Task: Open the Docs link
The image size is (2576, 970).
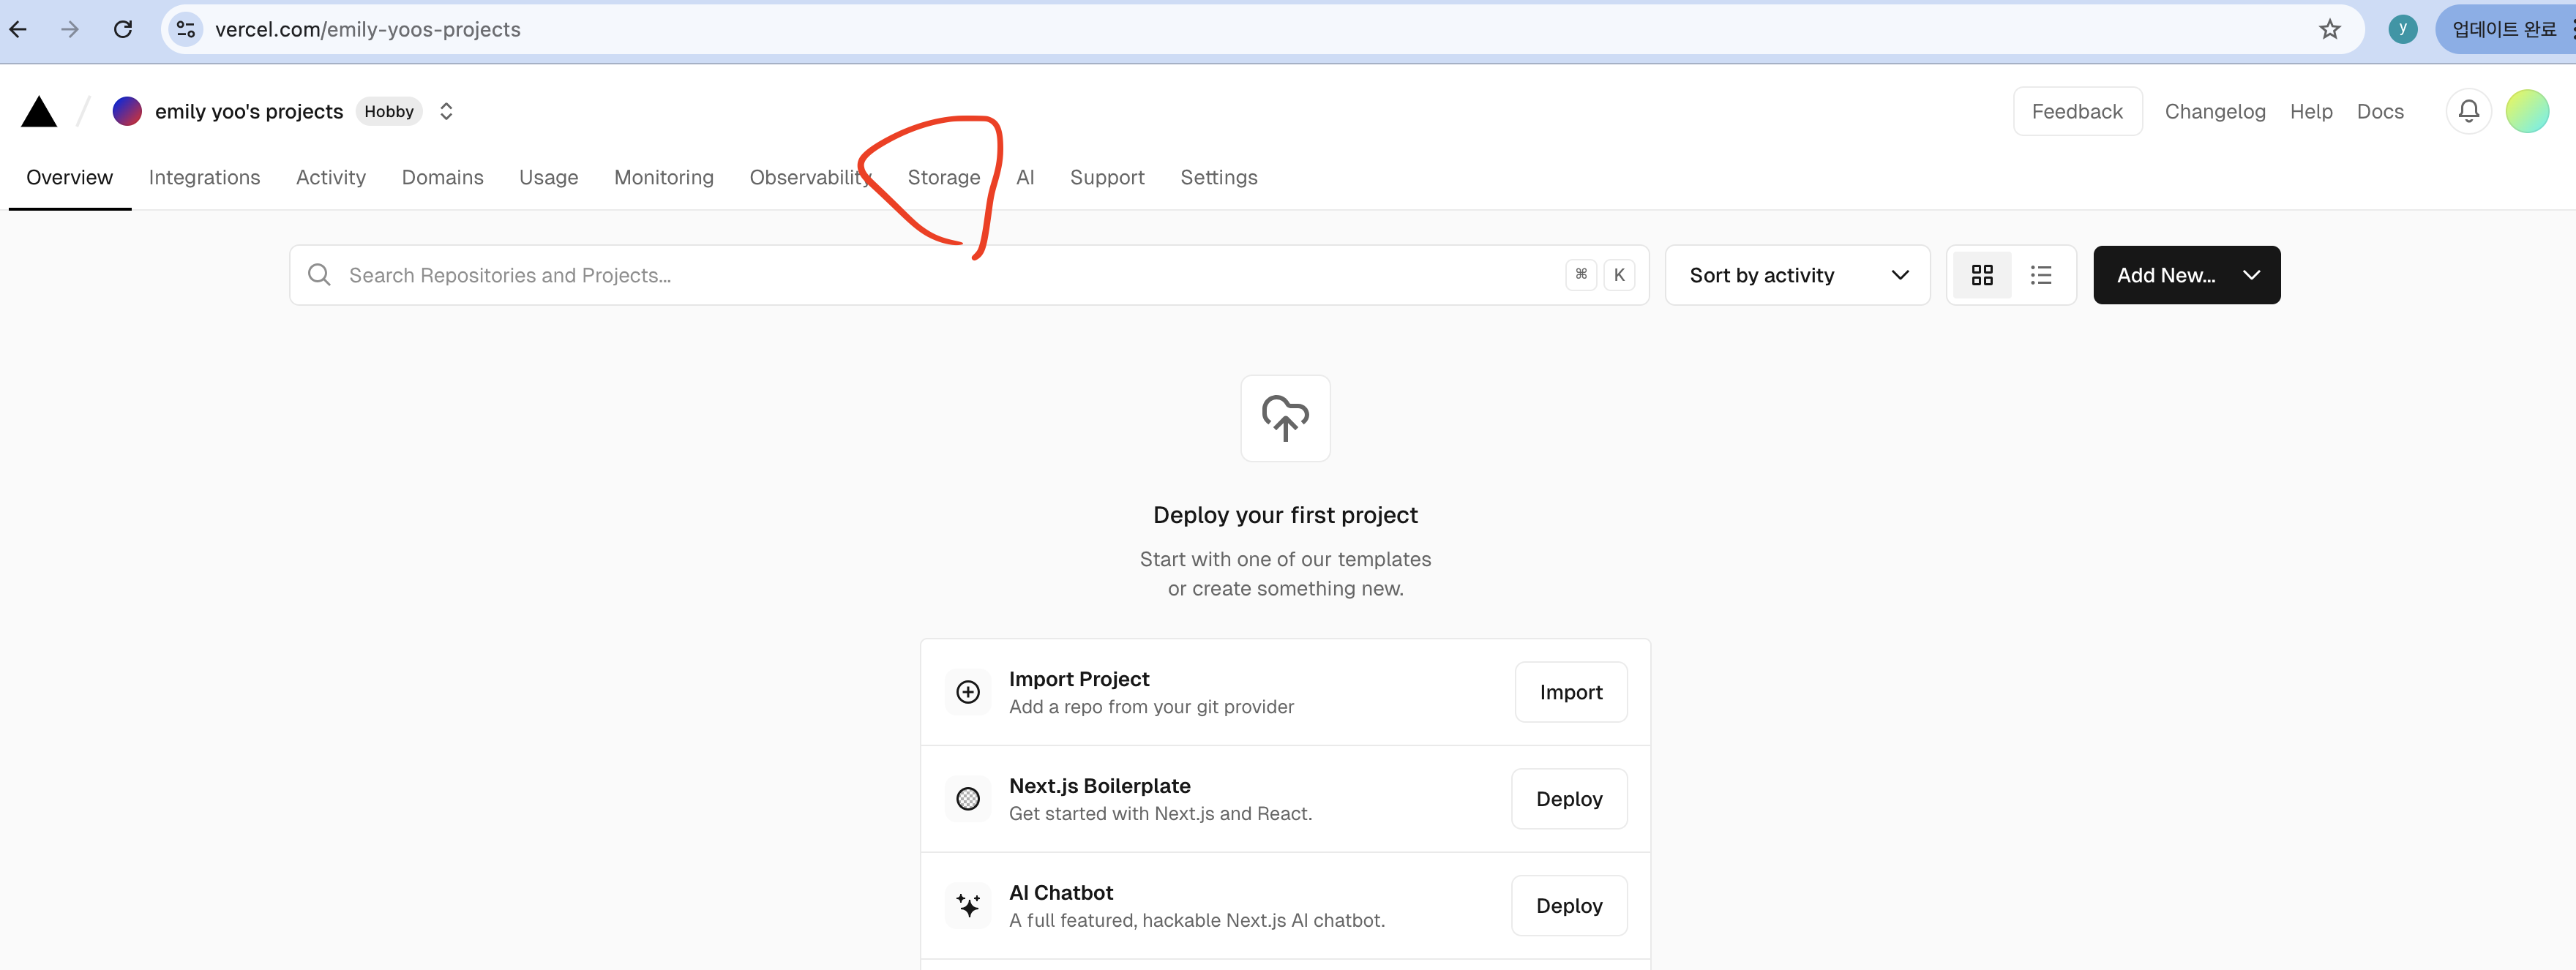Action: pyautogui.click(x=2379, y=111)
